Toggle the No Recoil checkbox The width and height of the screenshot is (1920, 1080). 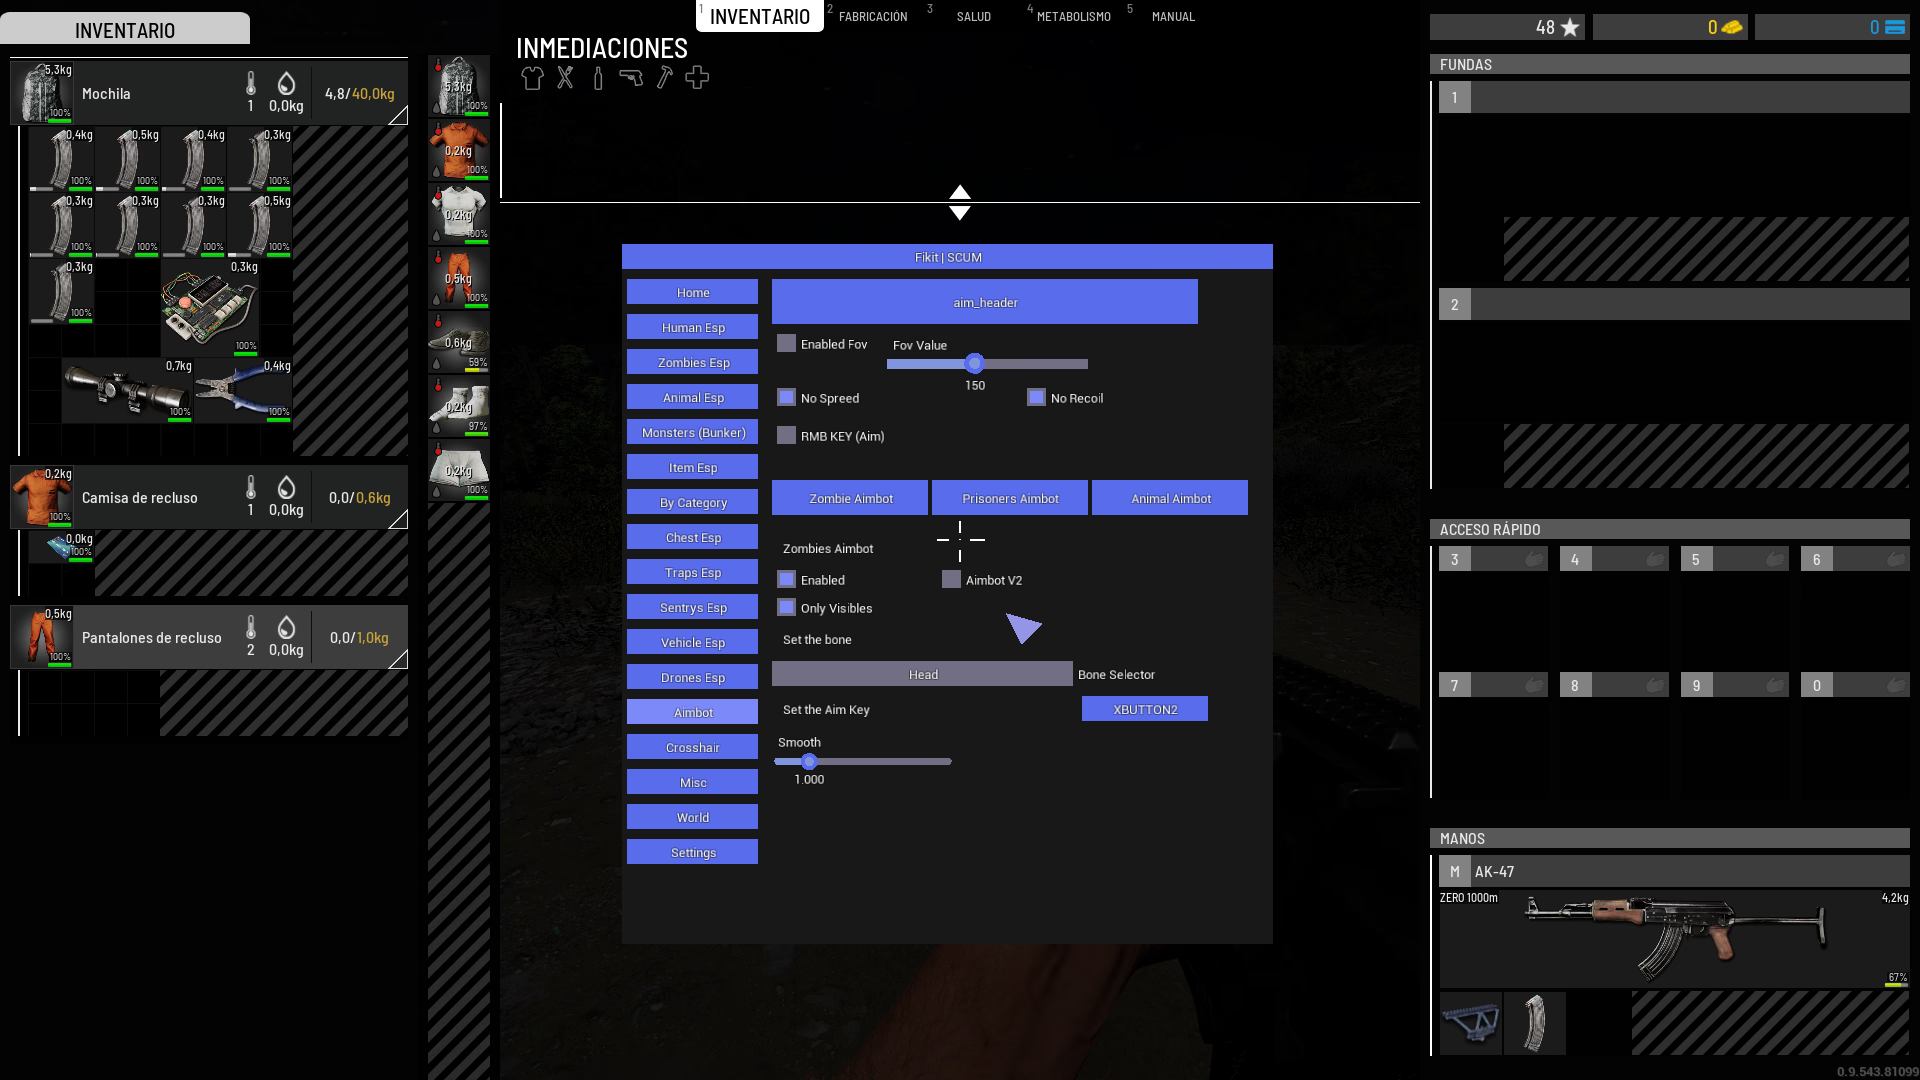[1036, 398]
